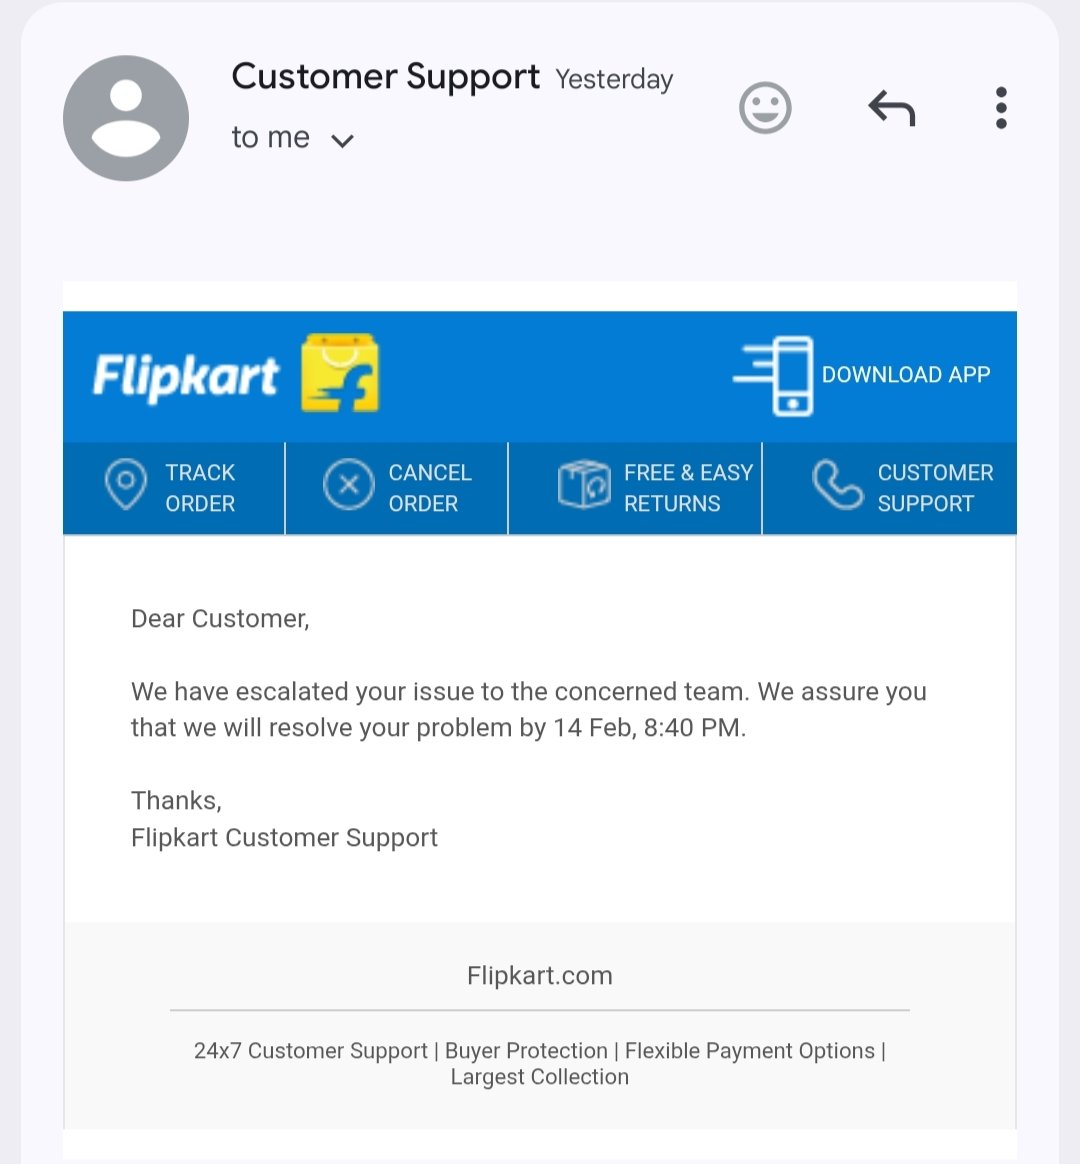Image resolution: width=1080 pixels, height=1164 pixels.
Task: Open the three-dot more options menu
Action: 1000,108
